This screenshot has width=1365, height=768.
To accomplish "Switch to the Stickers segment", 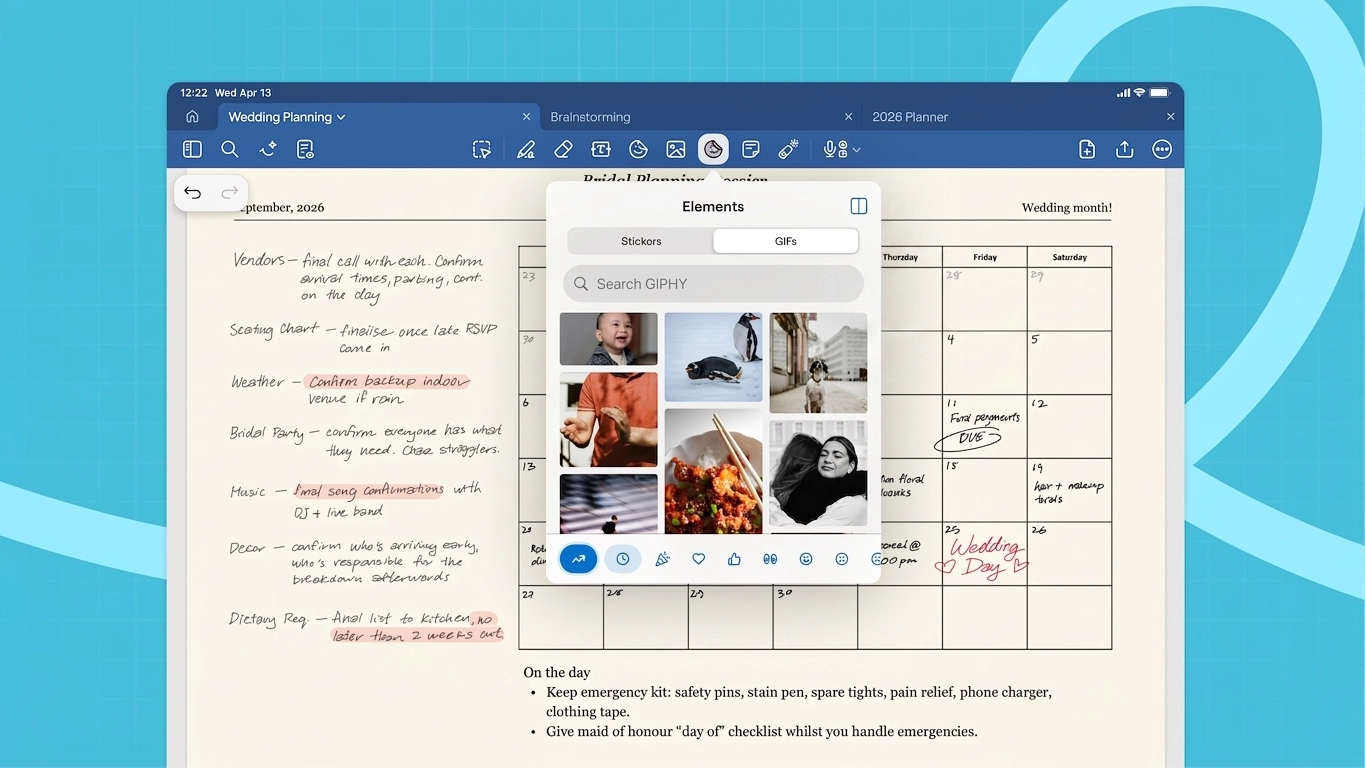I will pyautogui.click(x=641, y=241).
